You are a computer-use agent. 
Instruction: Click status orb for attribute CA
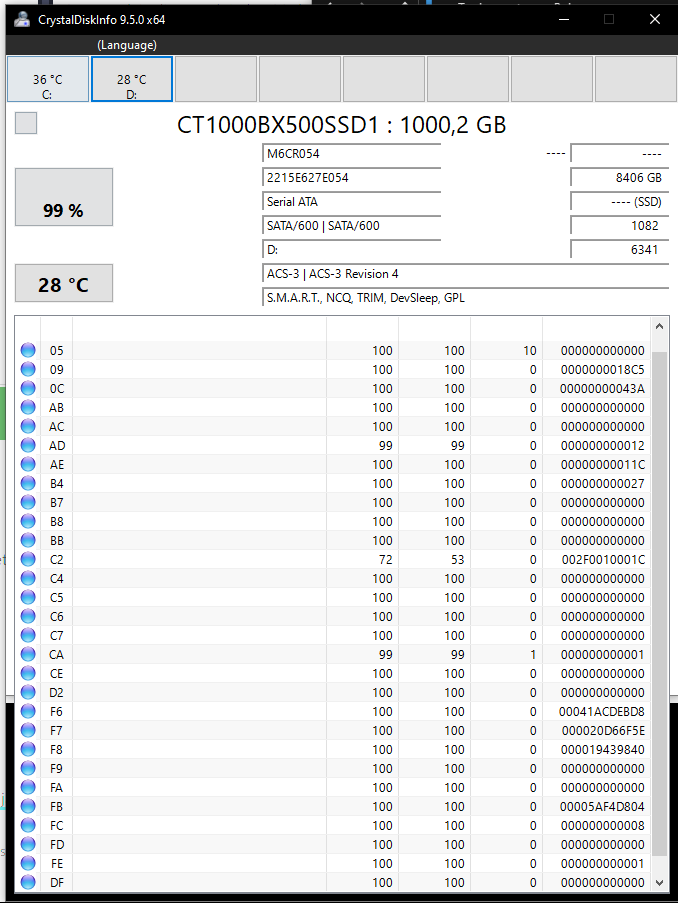pyautogui.click(x=28, y=654)
